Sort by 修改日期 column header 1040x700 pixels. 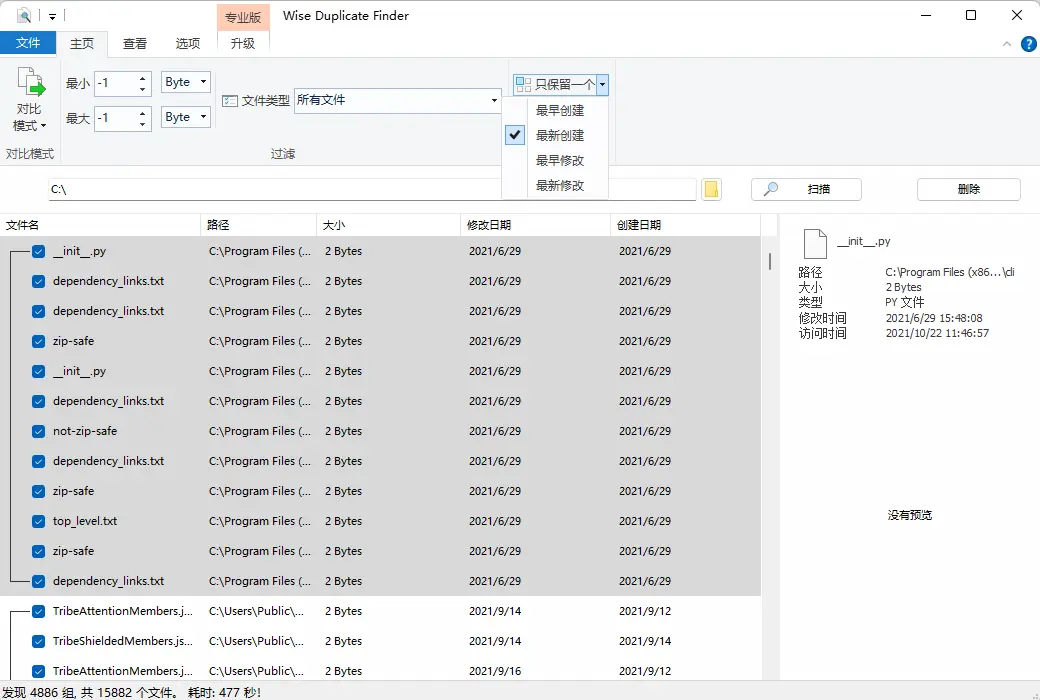click(535, 225)
